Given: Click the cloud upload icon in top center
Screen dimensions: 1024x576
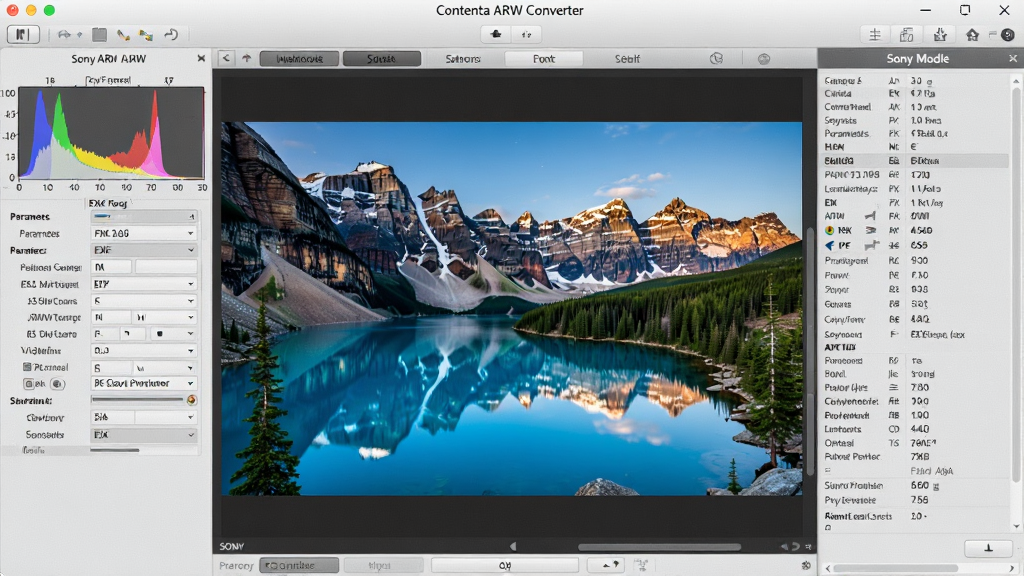Looking at the screenshot, I should coord(496,34).
